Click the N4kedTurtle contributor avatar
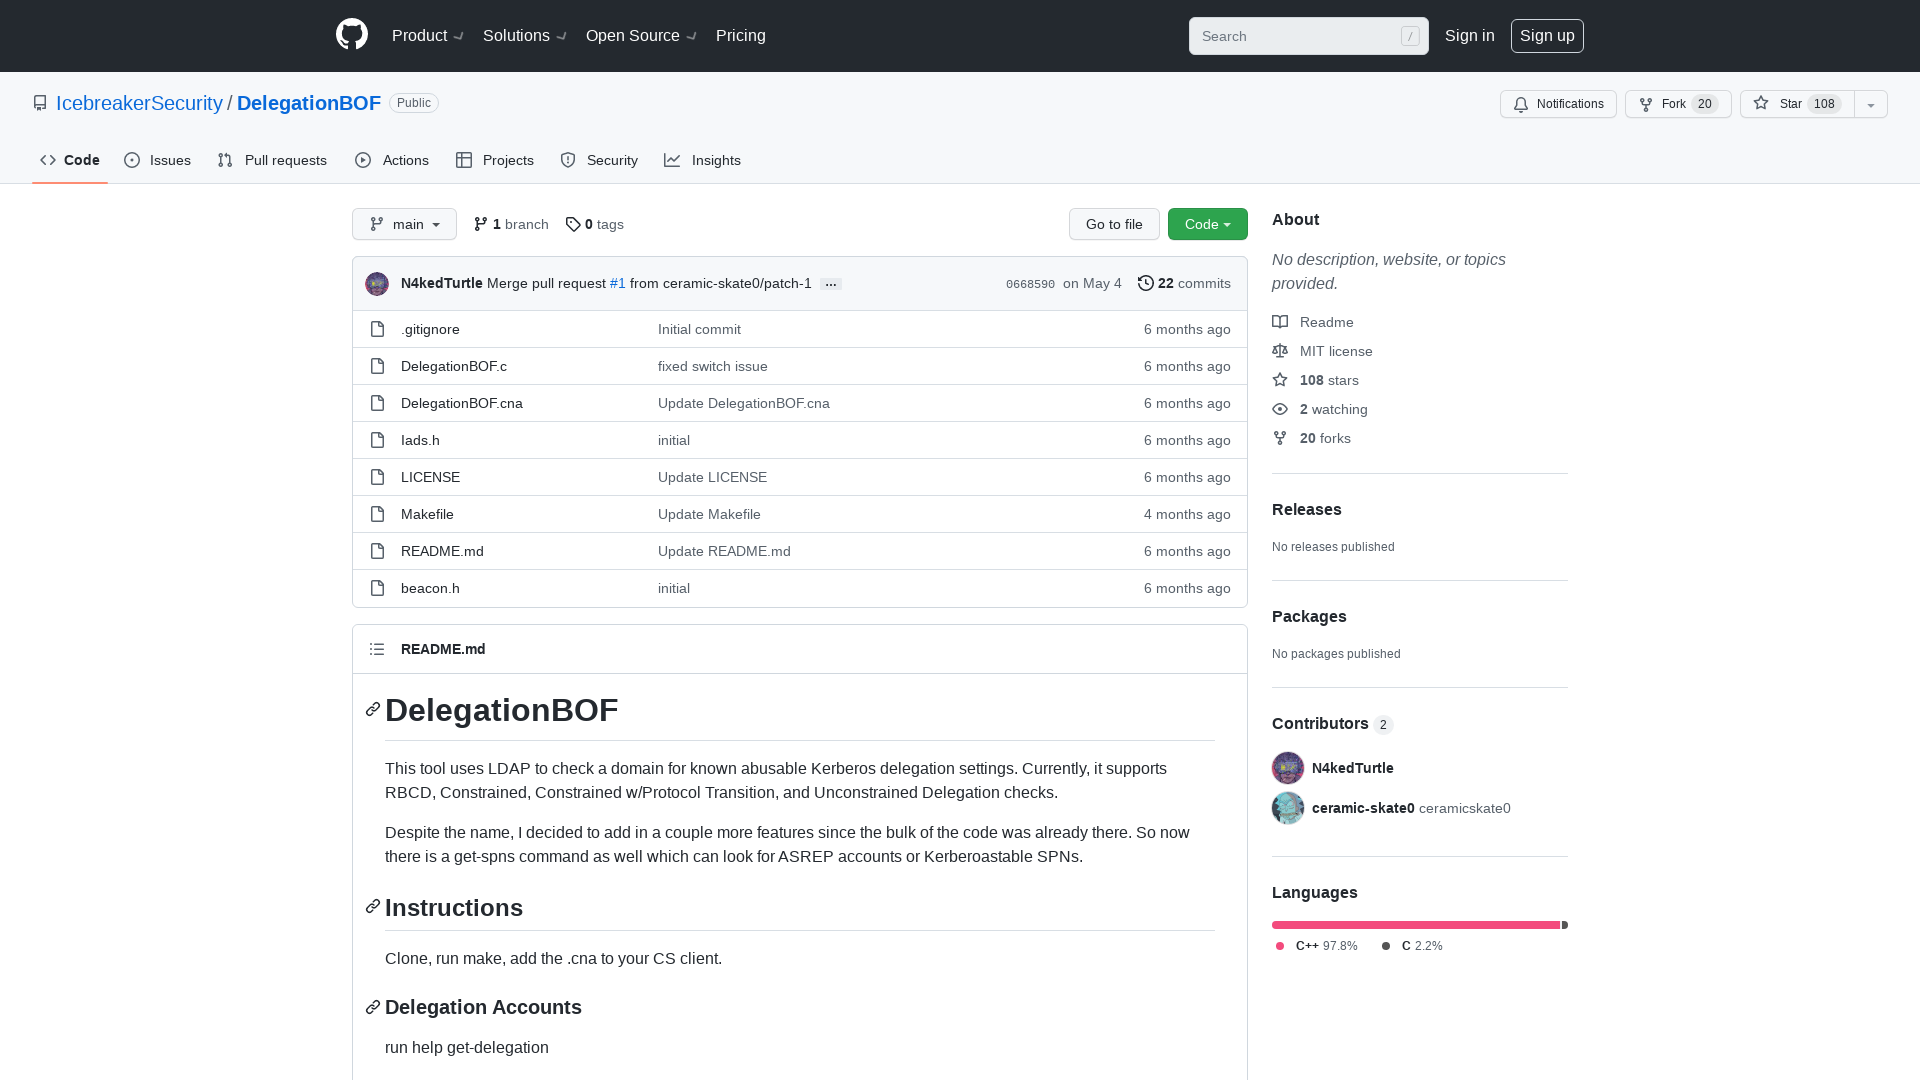 click(1288, 768)
